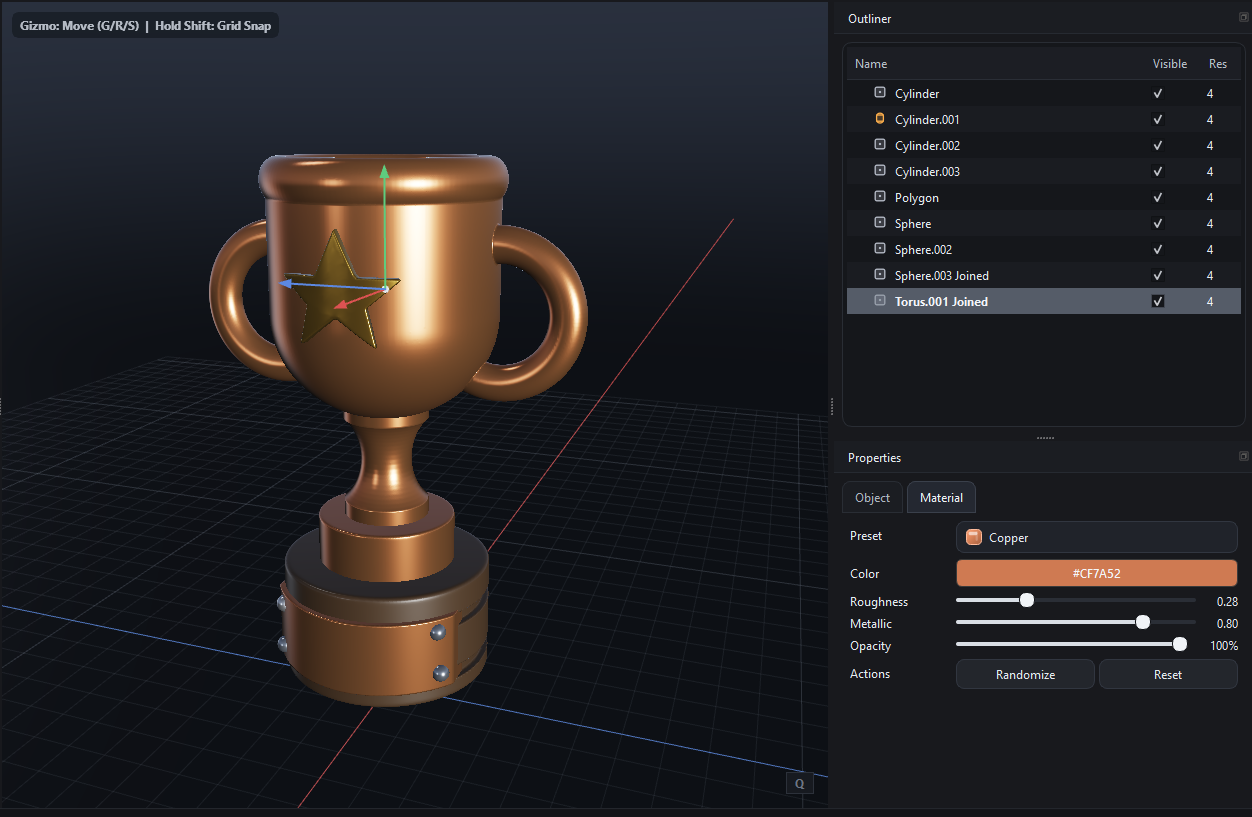Click the mesh icon next to Polygon
Image resolution: width=1252 pixels, height=817 pixels.
pos(879,197)
